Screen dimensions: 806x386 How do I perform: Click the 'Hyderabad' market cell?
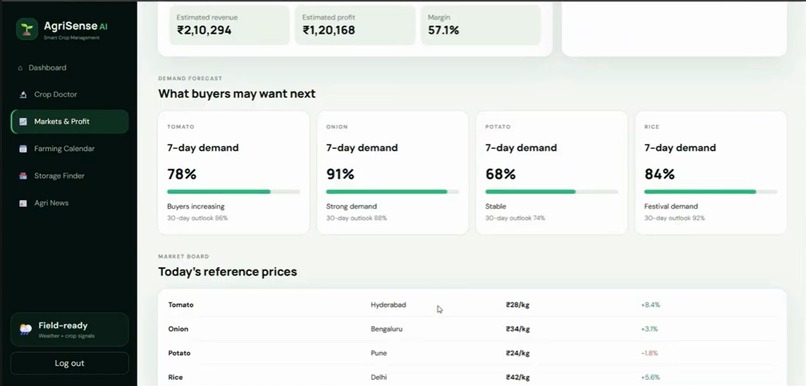click(x=388, y=305)
